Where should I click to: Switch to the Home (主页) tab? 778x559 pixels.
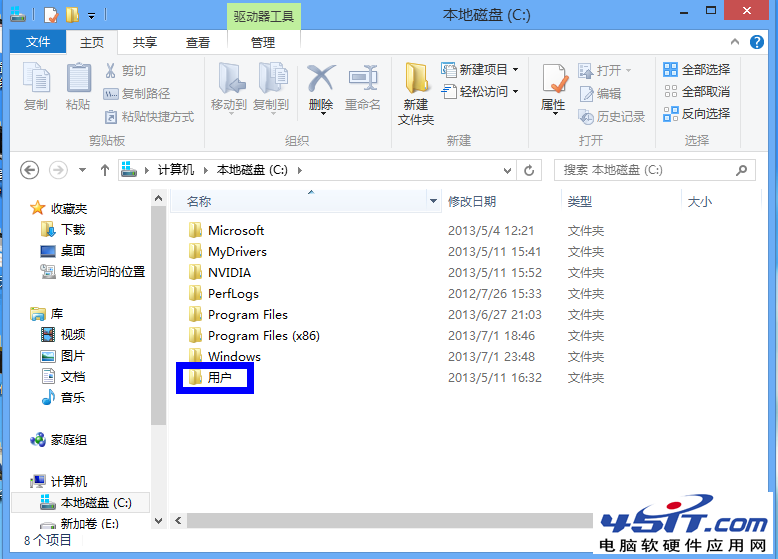point(92,43)
